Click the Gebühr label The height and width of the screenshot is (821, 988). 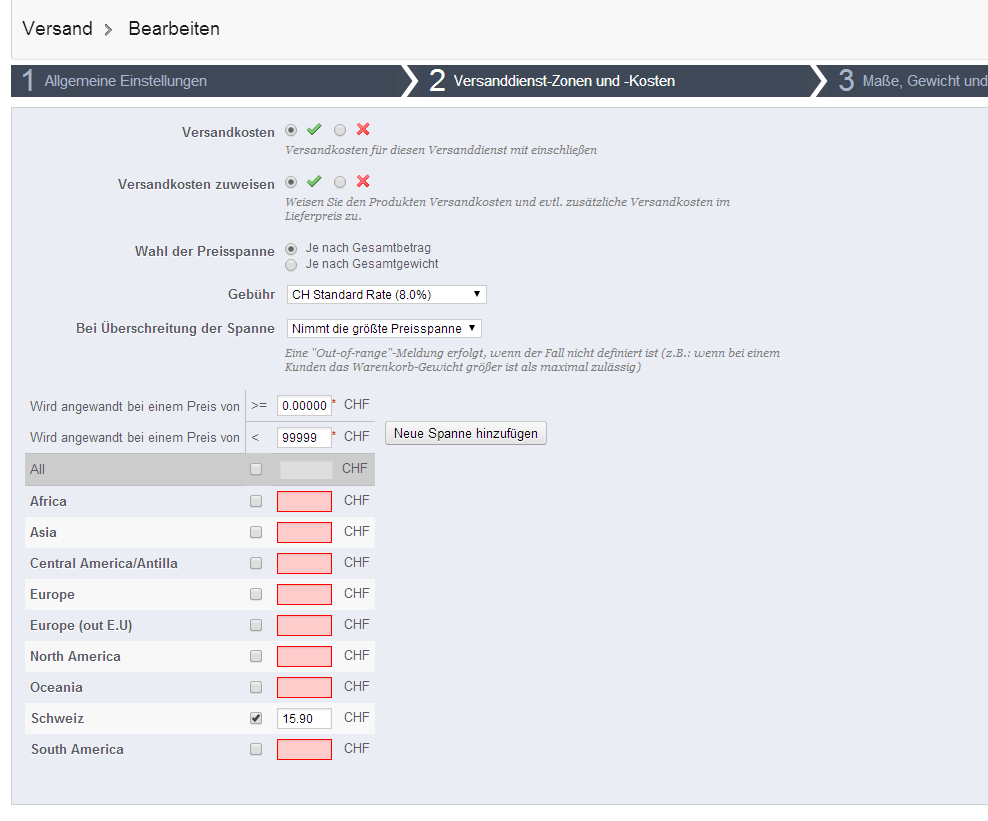pos(251,294)
